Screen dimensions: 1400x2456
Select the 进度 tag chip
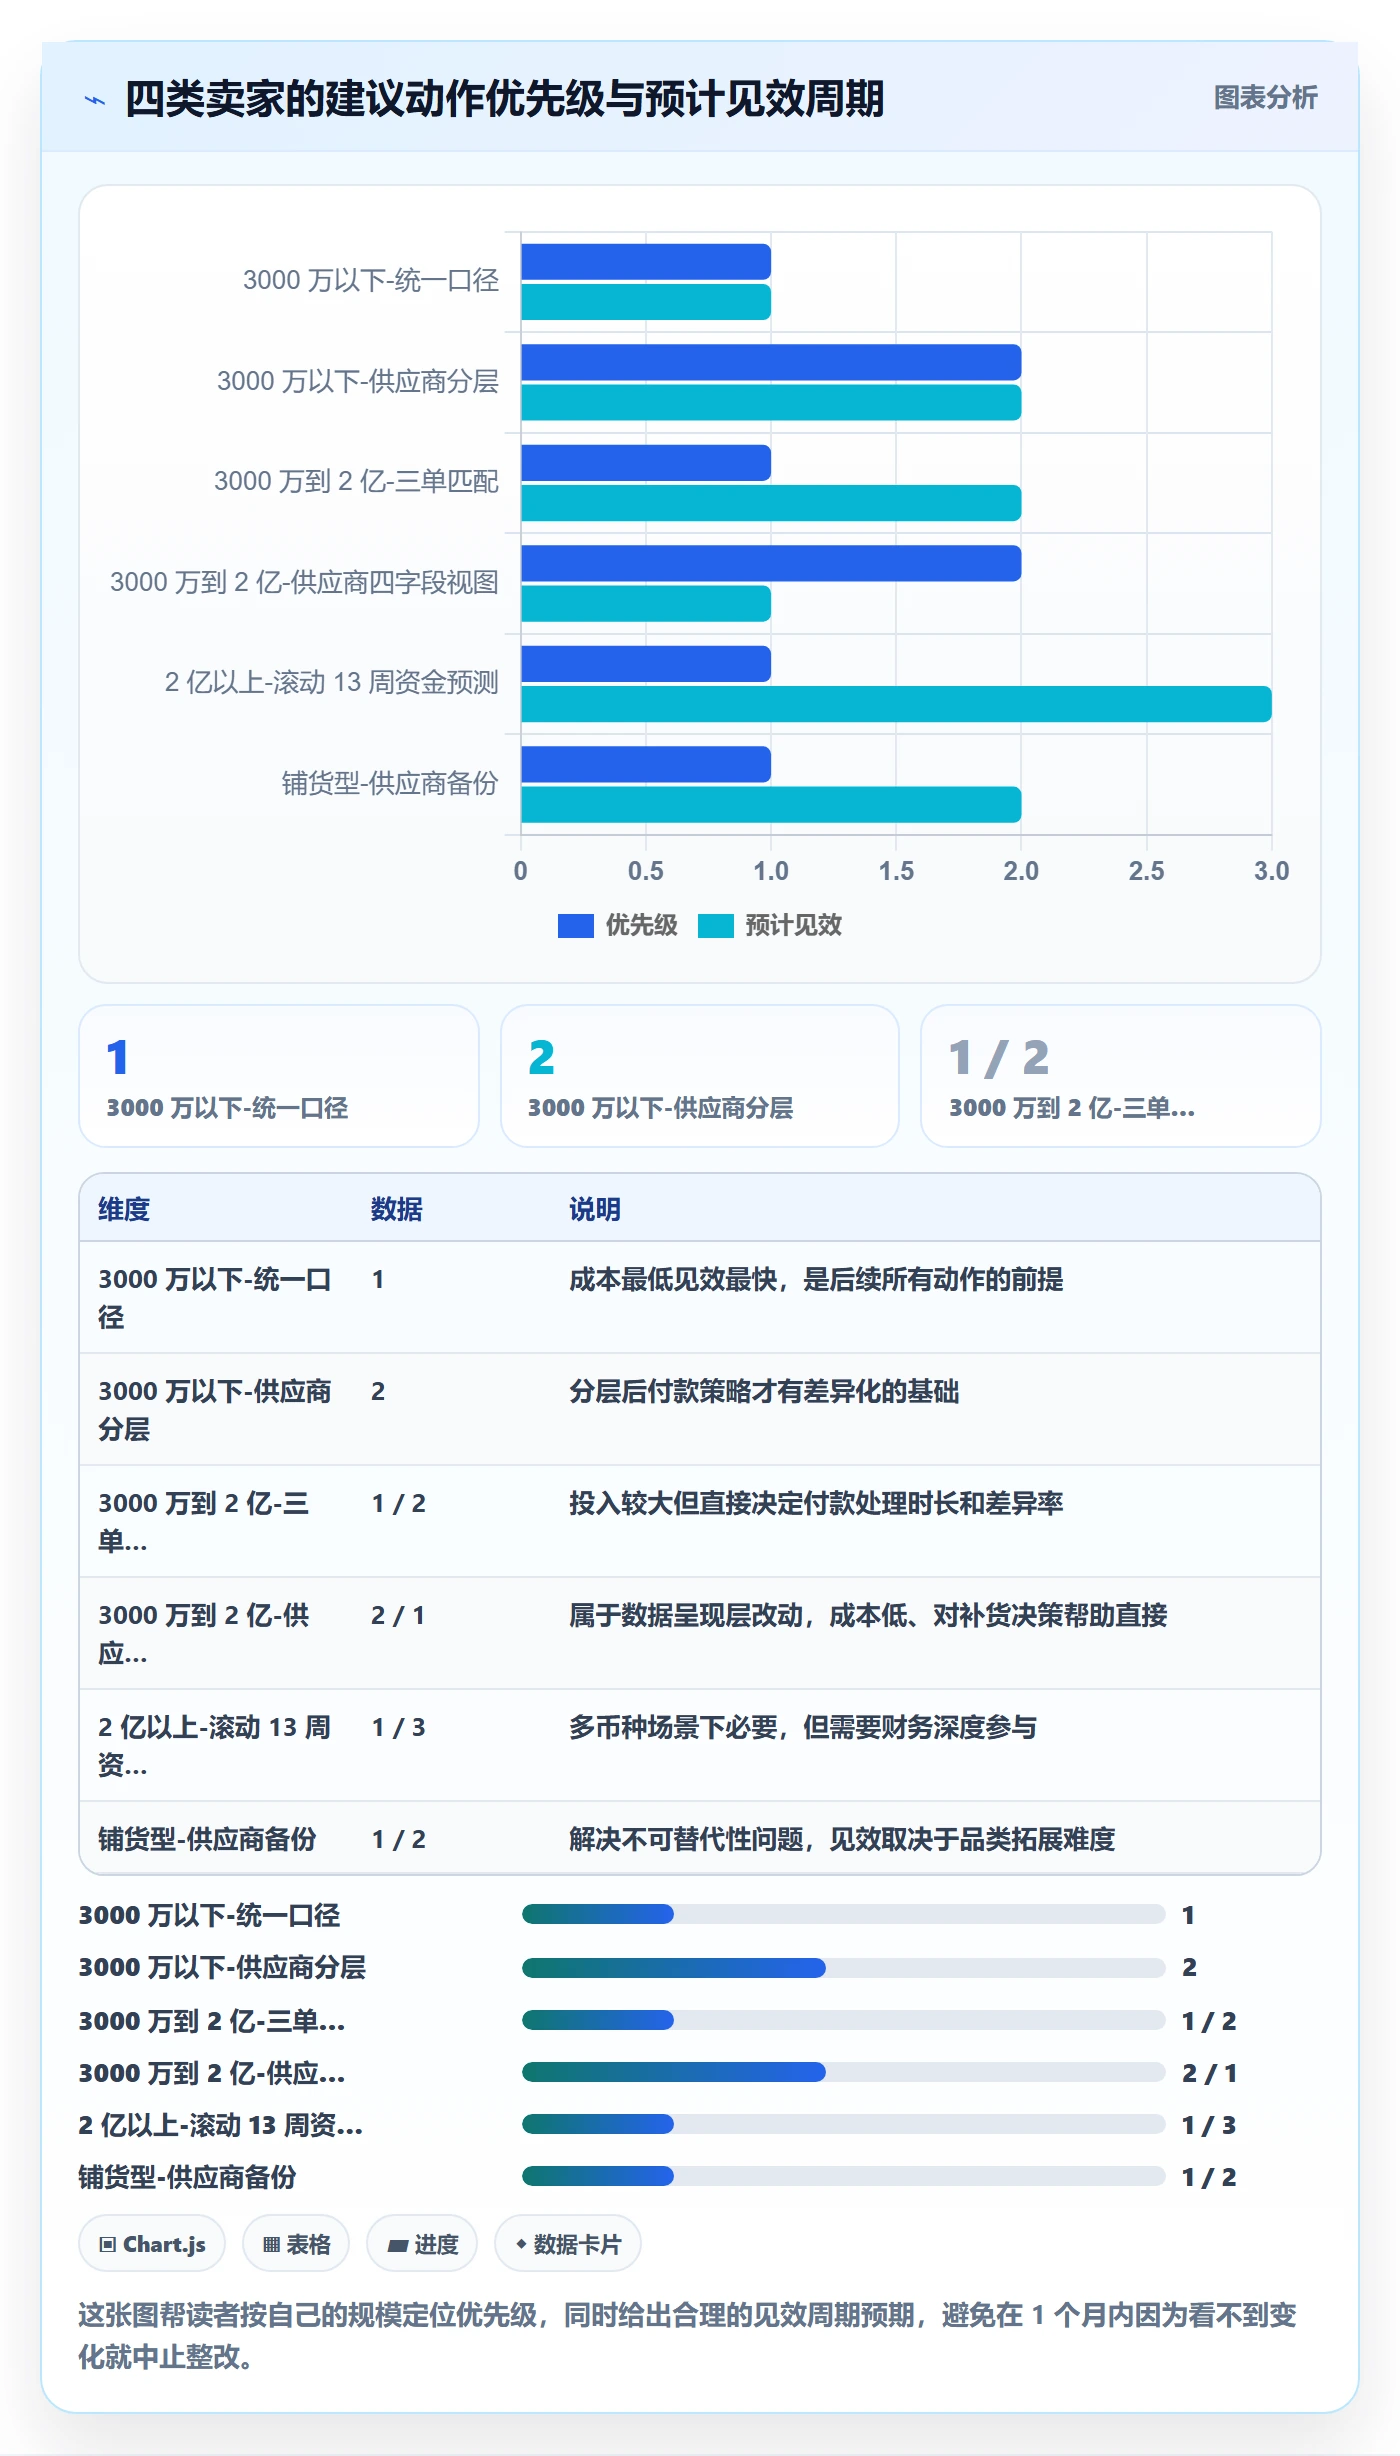(x=422, y=2244)
